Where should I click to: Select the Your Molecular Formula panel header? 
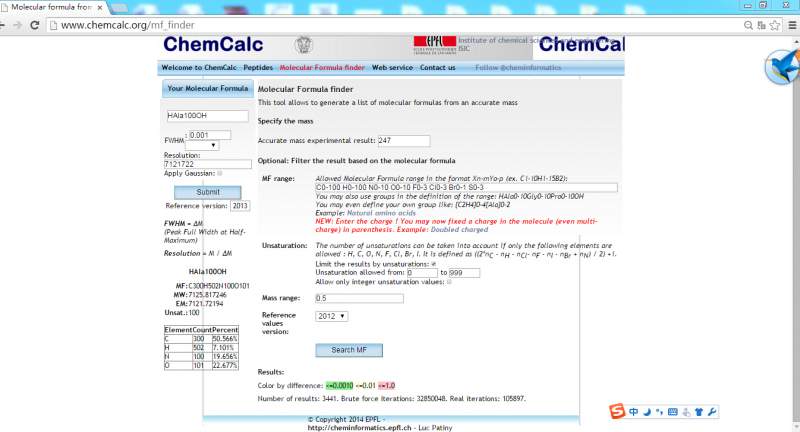click(x=208, y=89)
